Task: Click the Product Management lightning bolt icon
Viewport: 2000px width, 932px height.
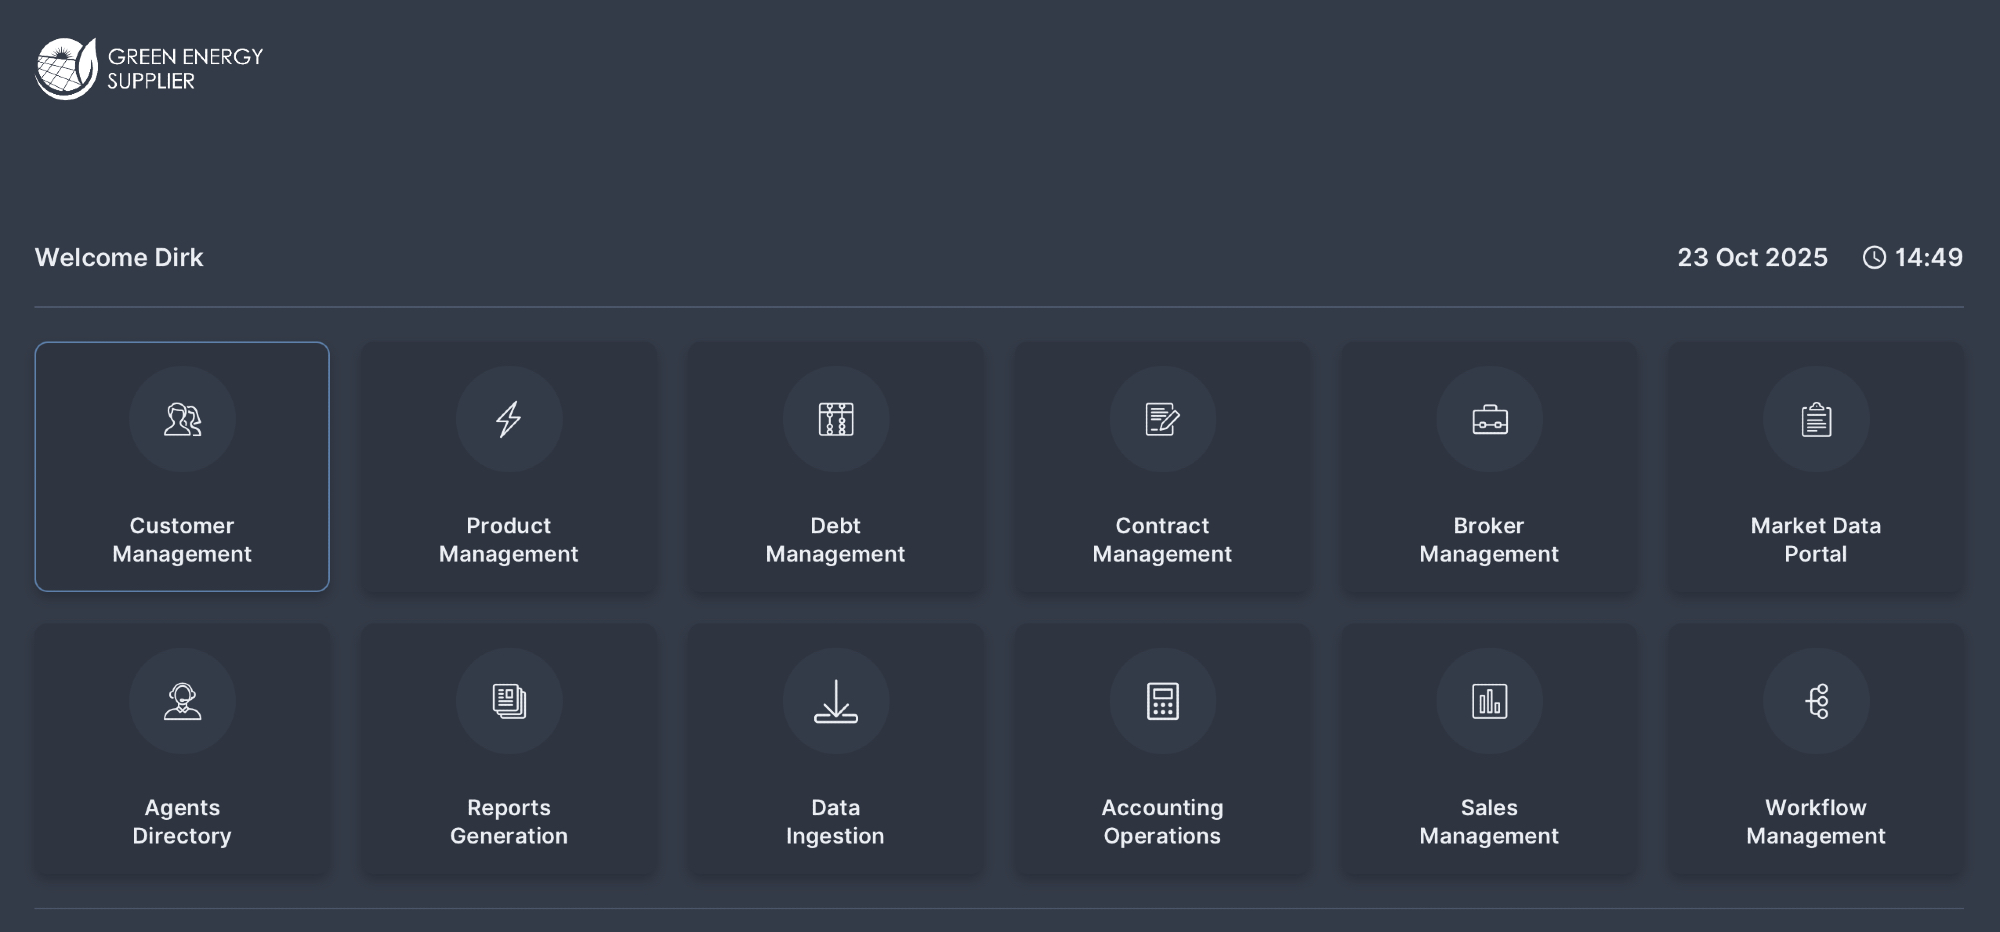Action: pos(509,419)
